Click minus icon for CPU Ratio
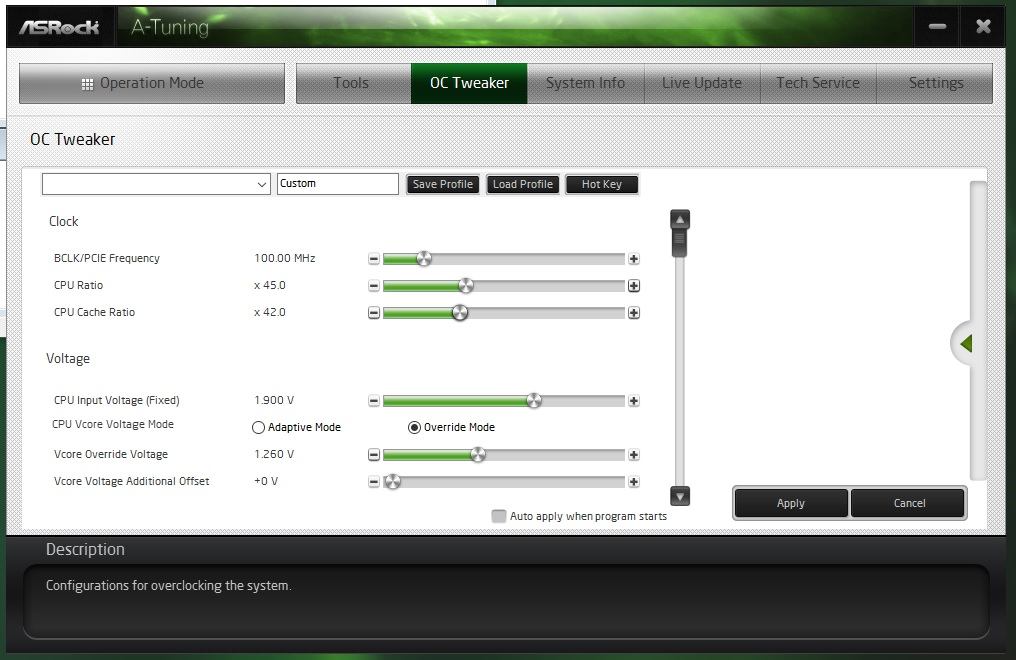The width and height of the screenshot is (1016, 660). pyautogui.click(x=374, y=286)
